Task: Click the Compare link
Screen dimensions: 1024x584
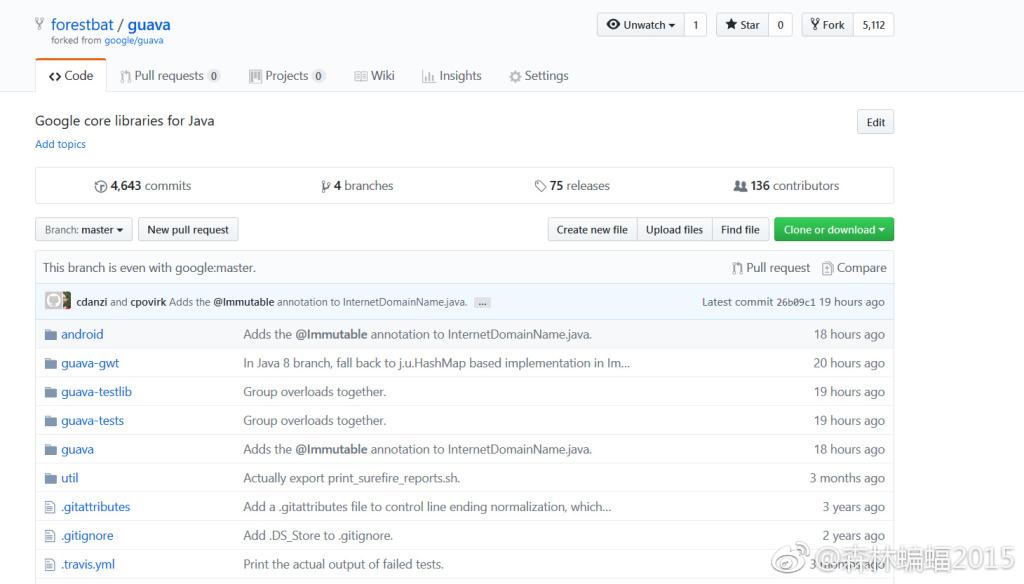Action: [854, 268]
